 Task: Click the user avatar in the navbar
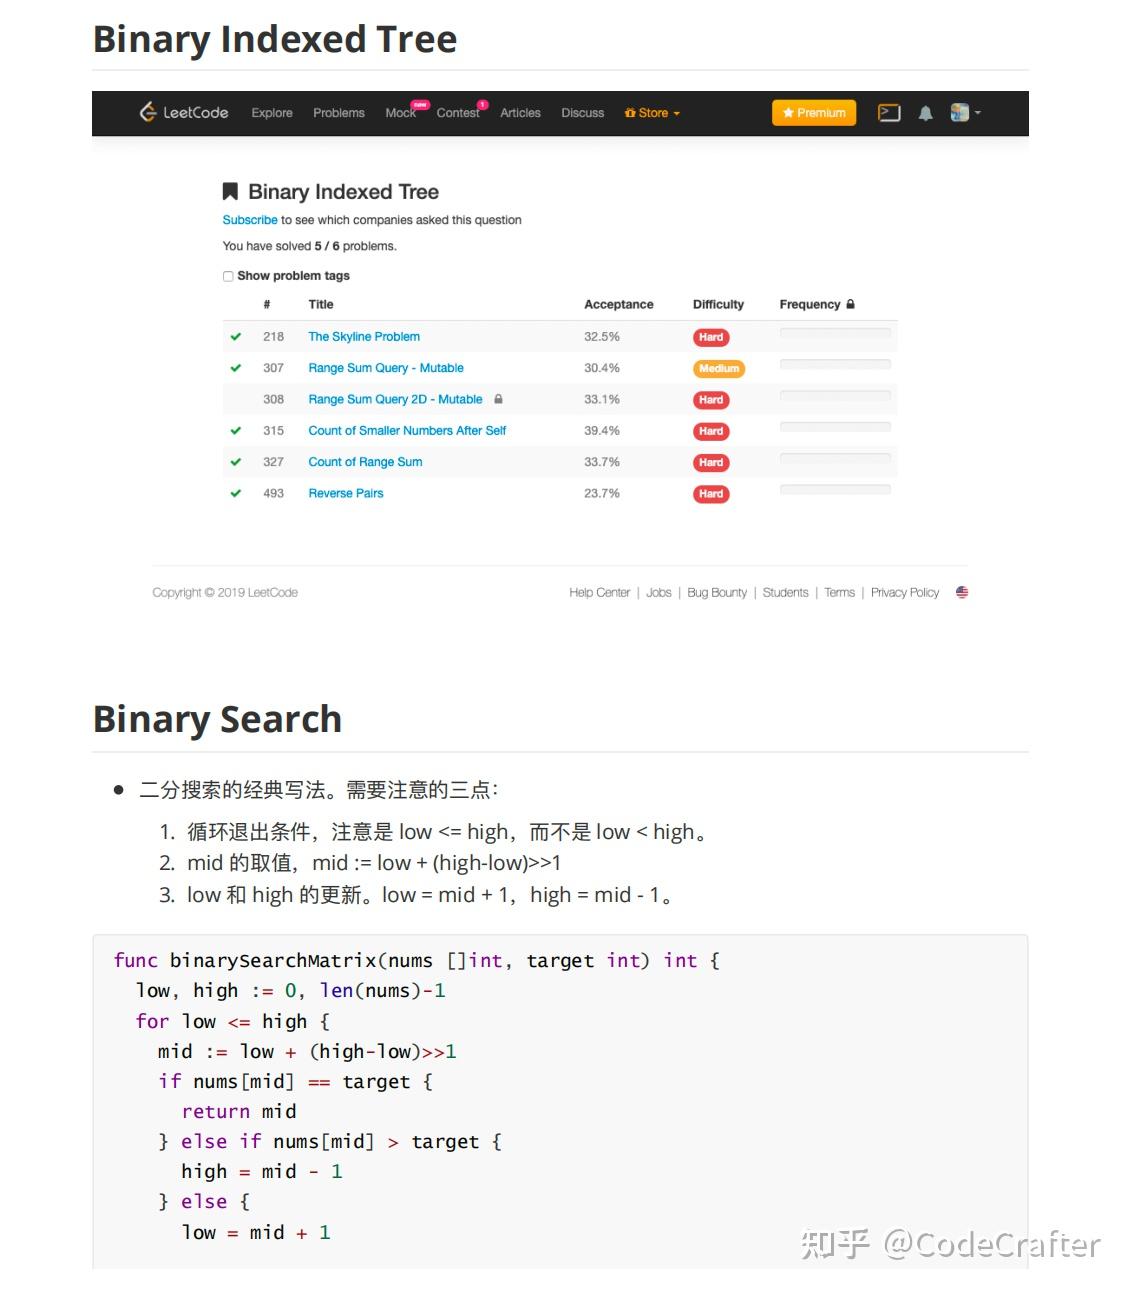pos(959,112)
